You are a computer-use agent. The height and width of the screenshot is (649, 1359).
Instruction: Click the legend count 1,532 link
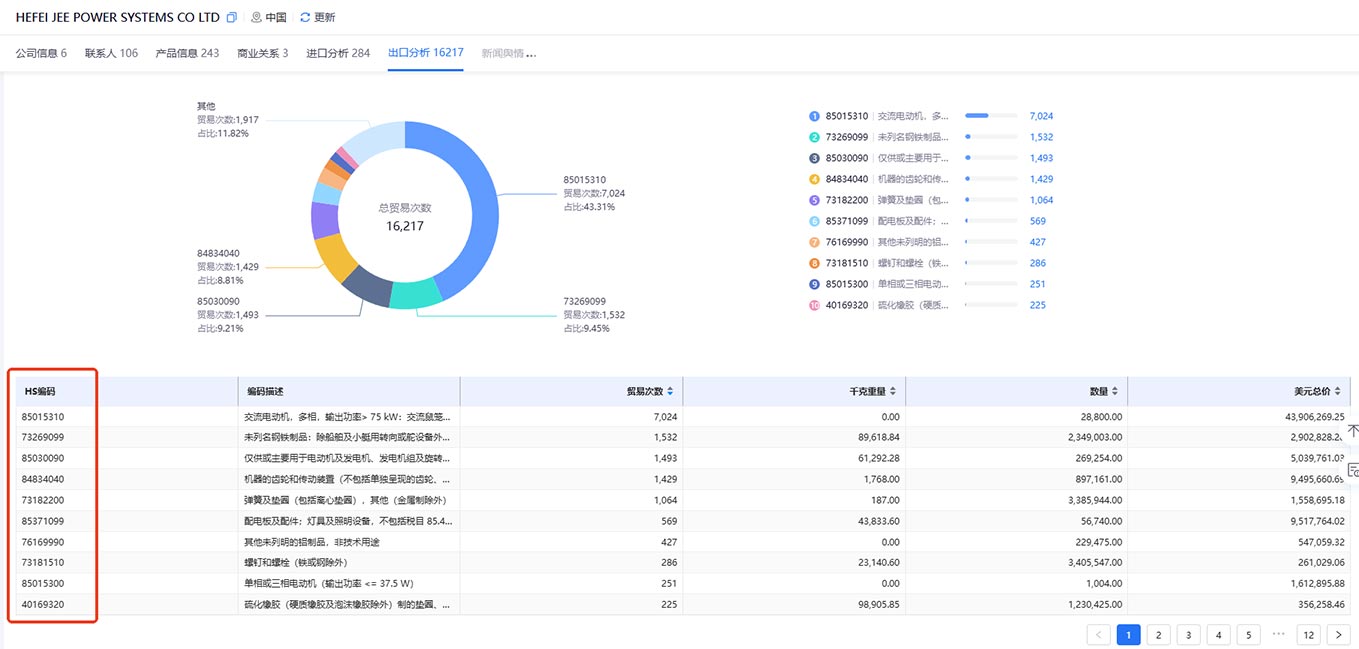click(1041, 137)
